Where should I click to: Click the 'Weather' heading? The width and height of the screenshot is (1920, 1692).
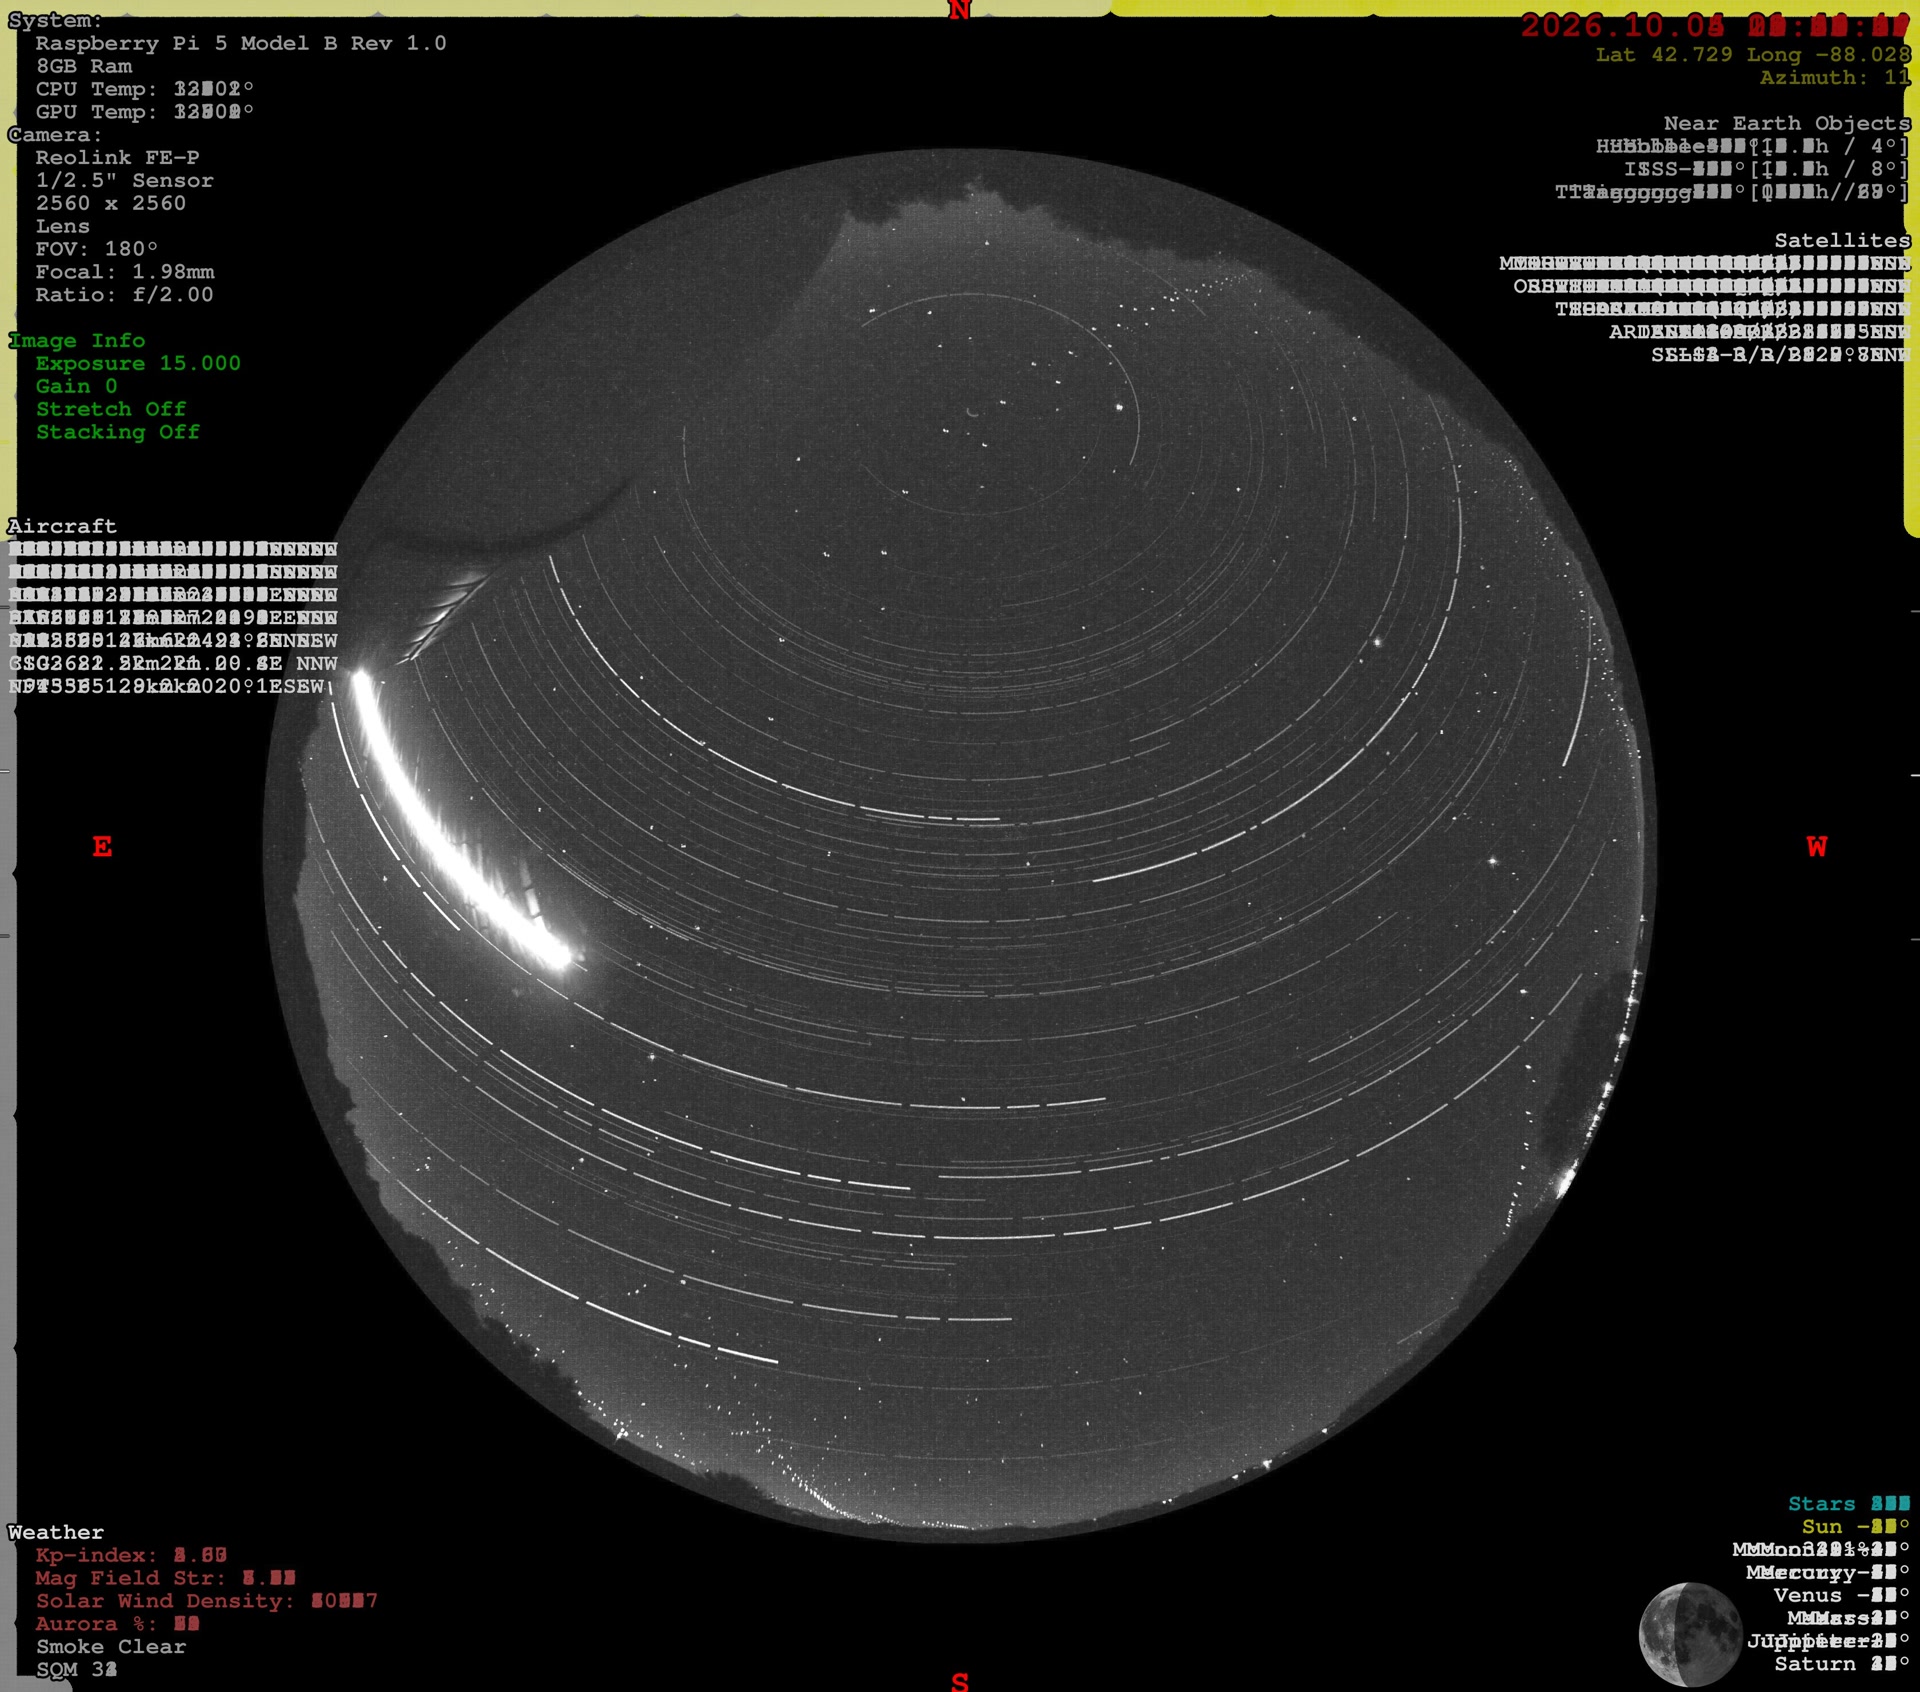pos(56,1532)
